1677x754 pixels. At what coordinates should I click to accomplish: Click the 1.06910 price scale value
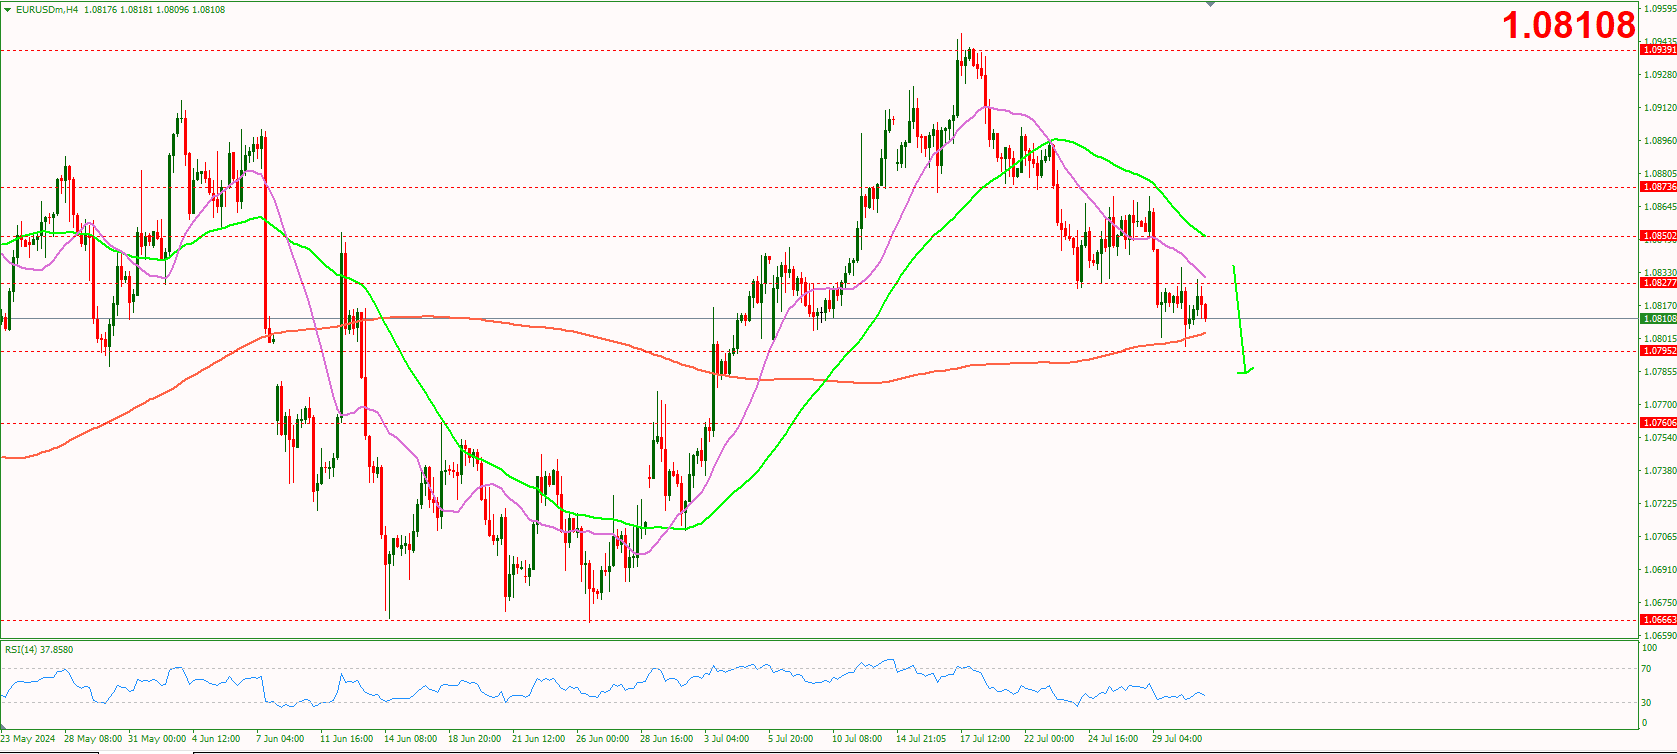(x=1660, y=570)
